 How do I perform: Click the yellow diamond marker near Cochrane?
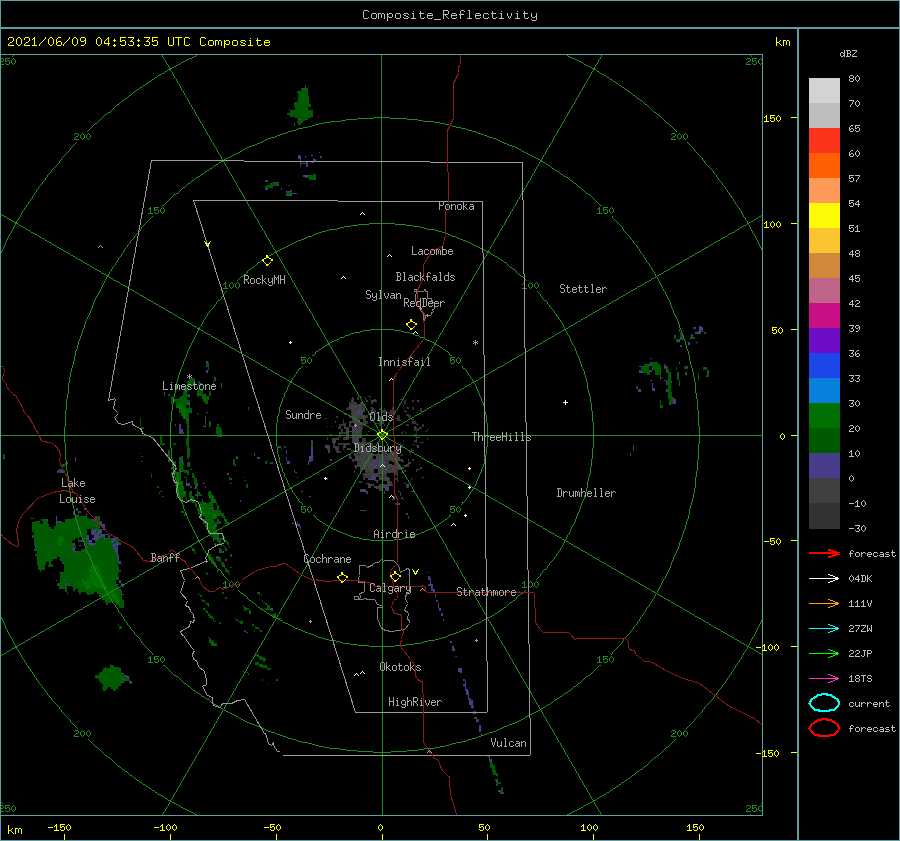click(343, 577)
